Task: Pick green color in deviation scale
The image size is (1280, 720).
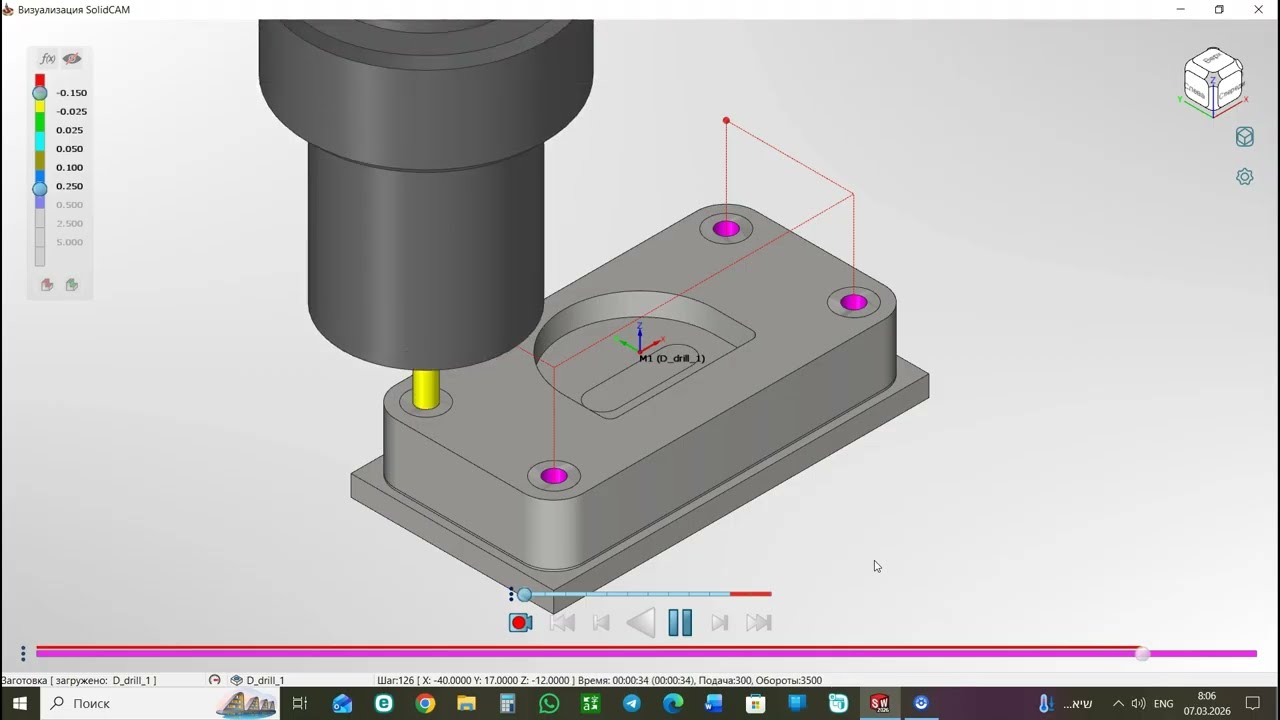Action: click(x=40, y=124)
